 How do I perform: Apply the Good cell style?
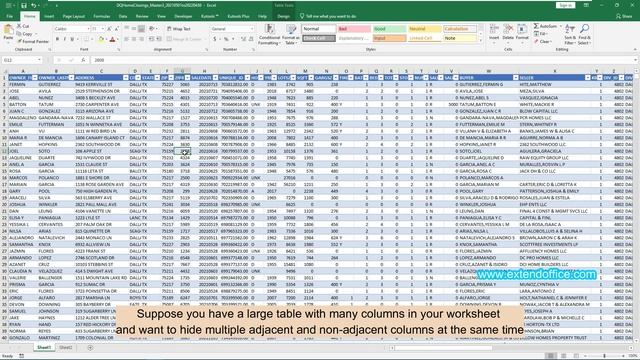pos(389,29)
